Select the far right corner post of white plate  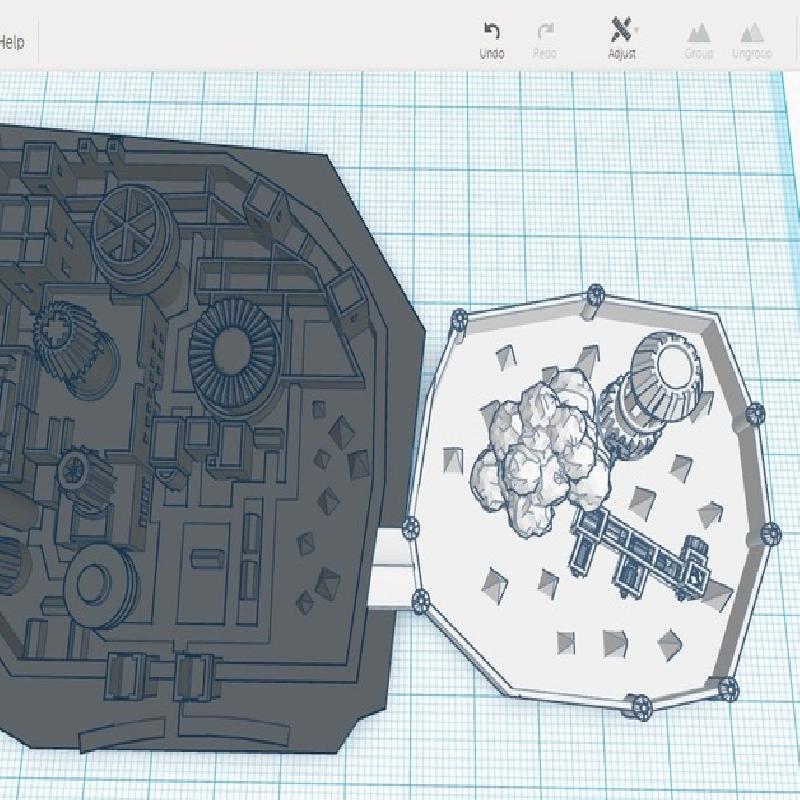pos(770,535)
